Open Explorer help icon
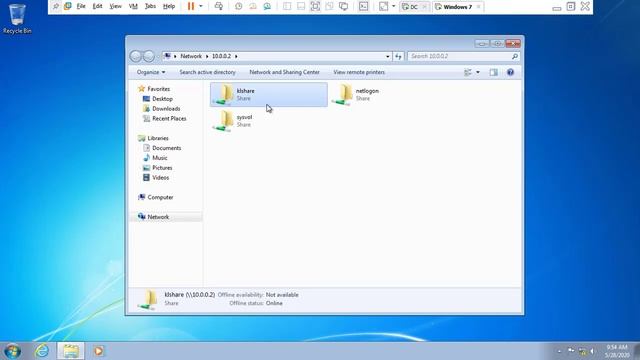The image size is (640, 360). [x=510, y=72]
